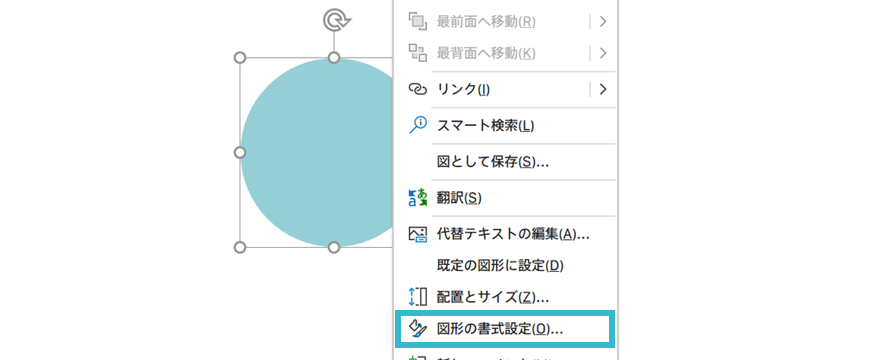Click the teal circle shape
The image size is (870, 360).
click(316, 153)
